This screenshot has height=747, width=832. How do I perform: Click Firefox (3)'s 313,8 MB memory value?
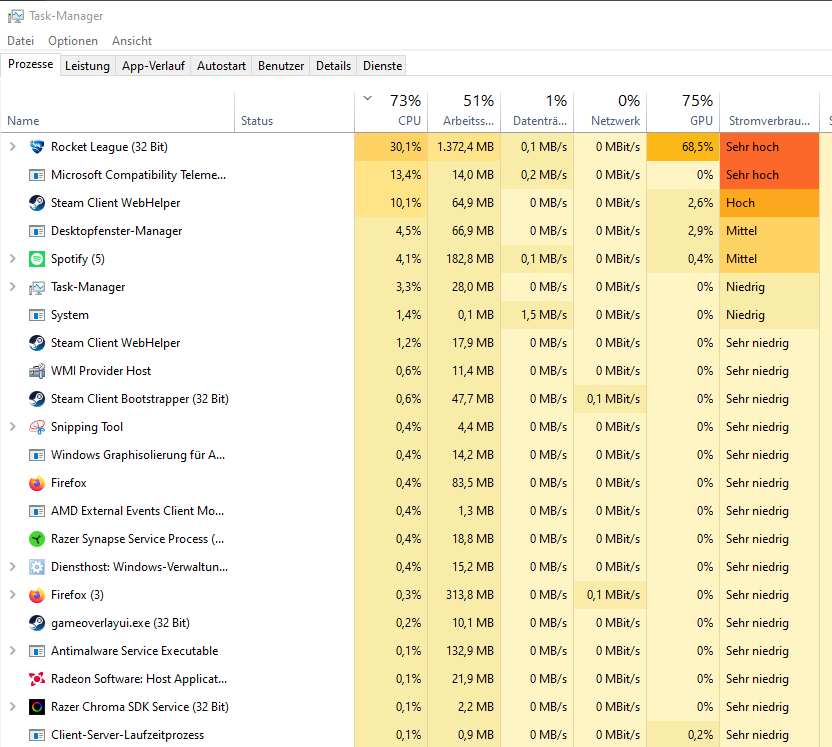pos(464,595)
